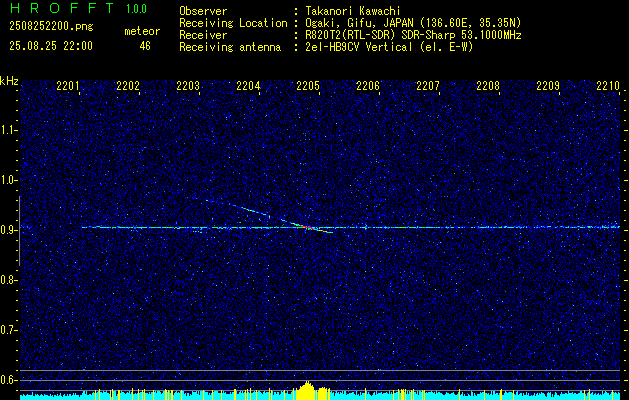Click the 2210 time axis marker

click(x=608, y=85)
